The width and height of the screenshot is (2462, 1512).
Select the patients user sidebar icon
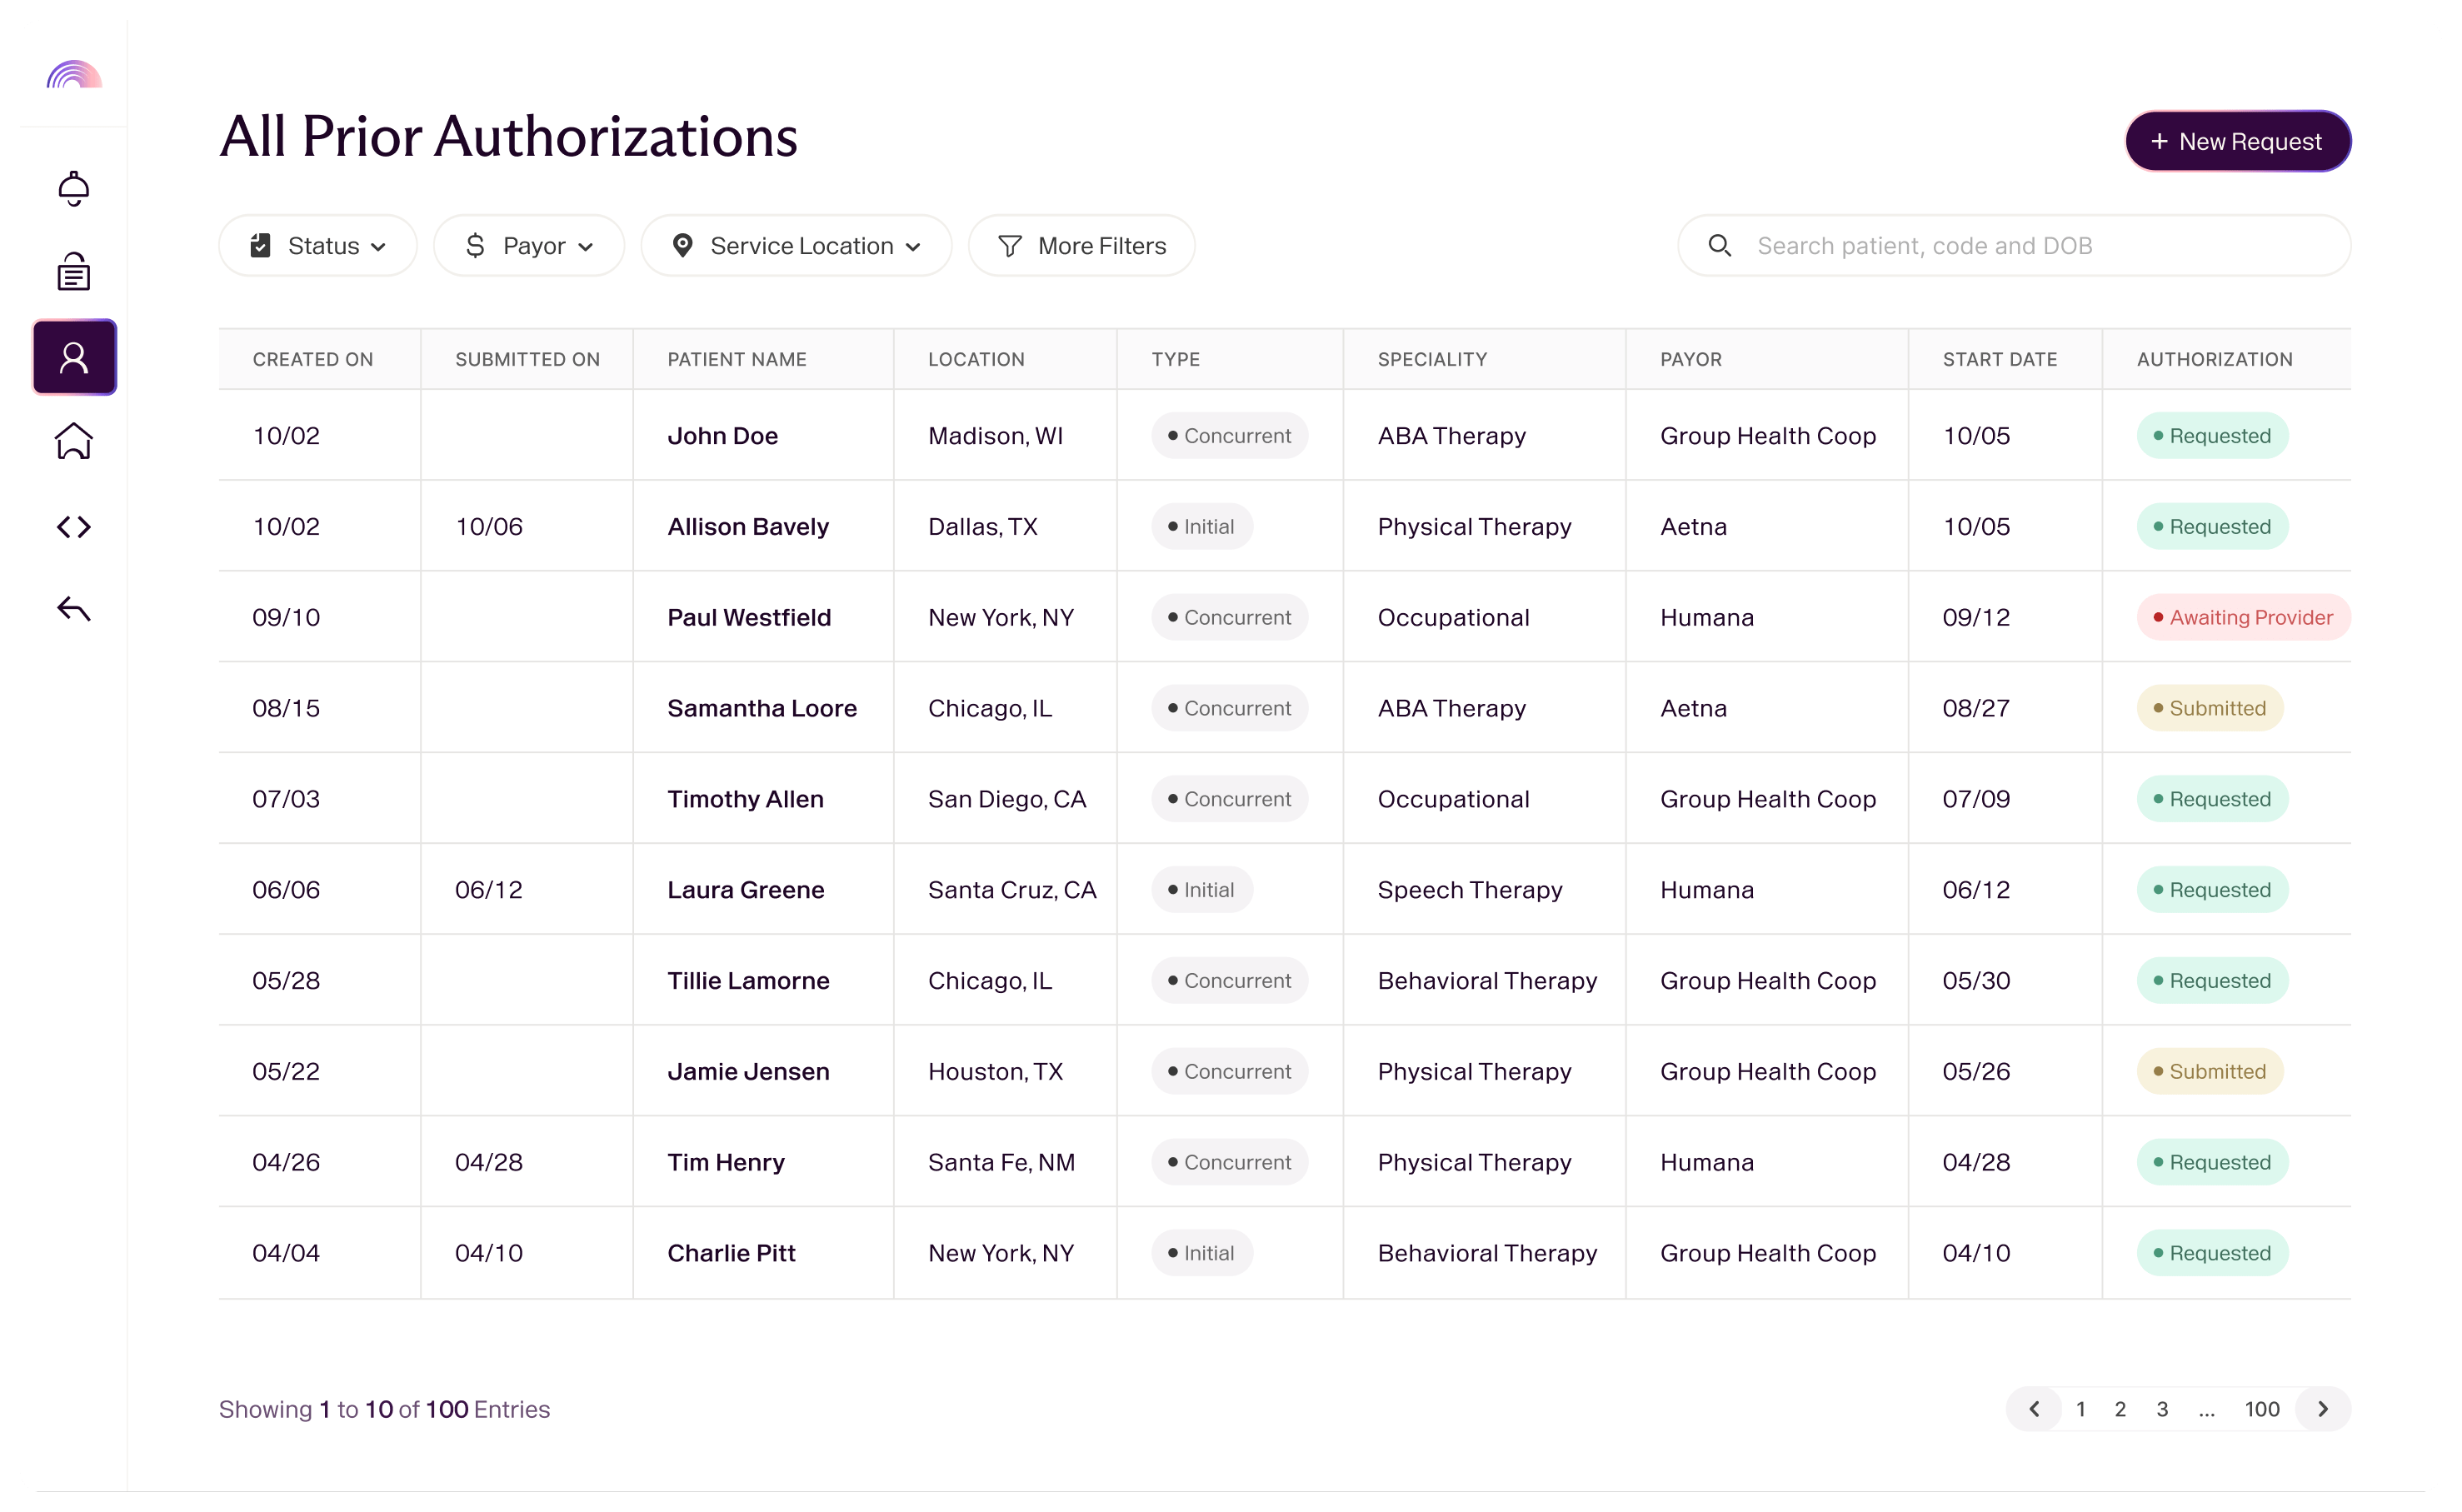[x=74, y=357]
